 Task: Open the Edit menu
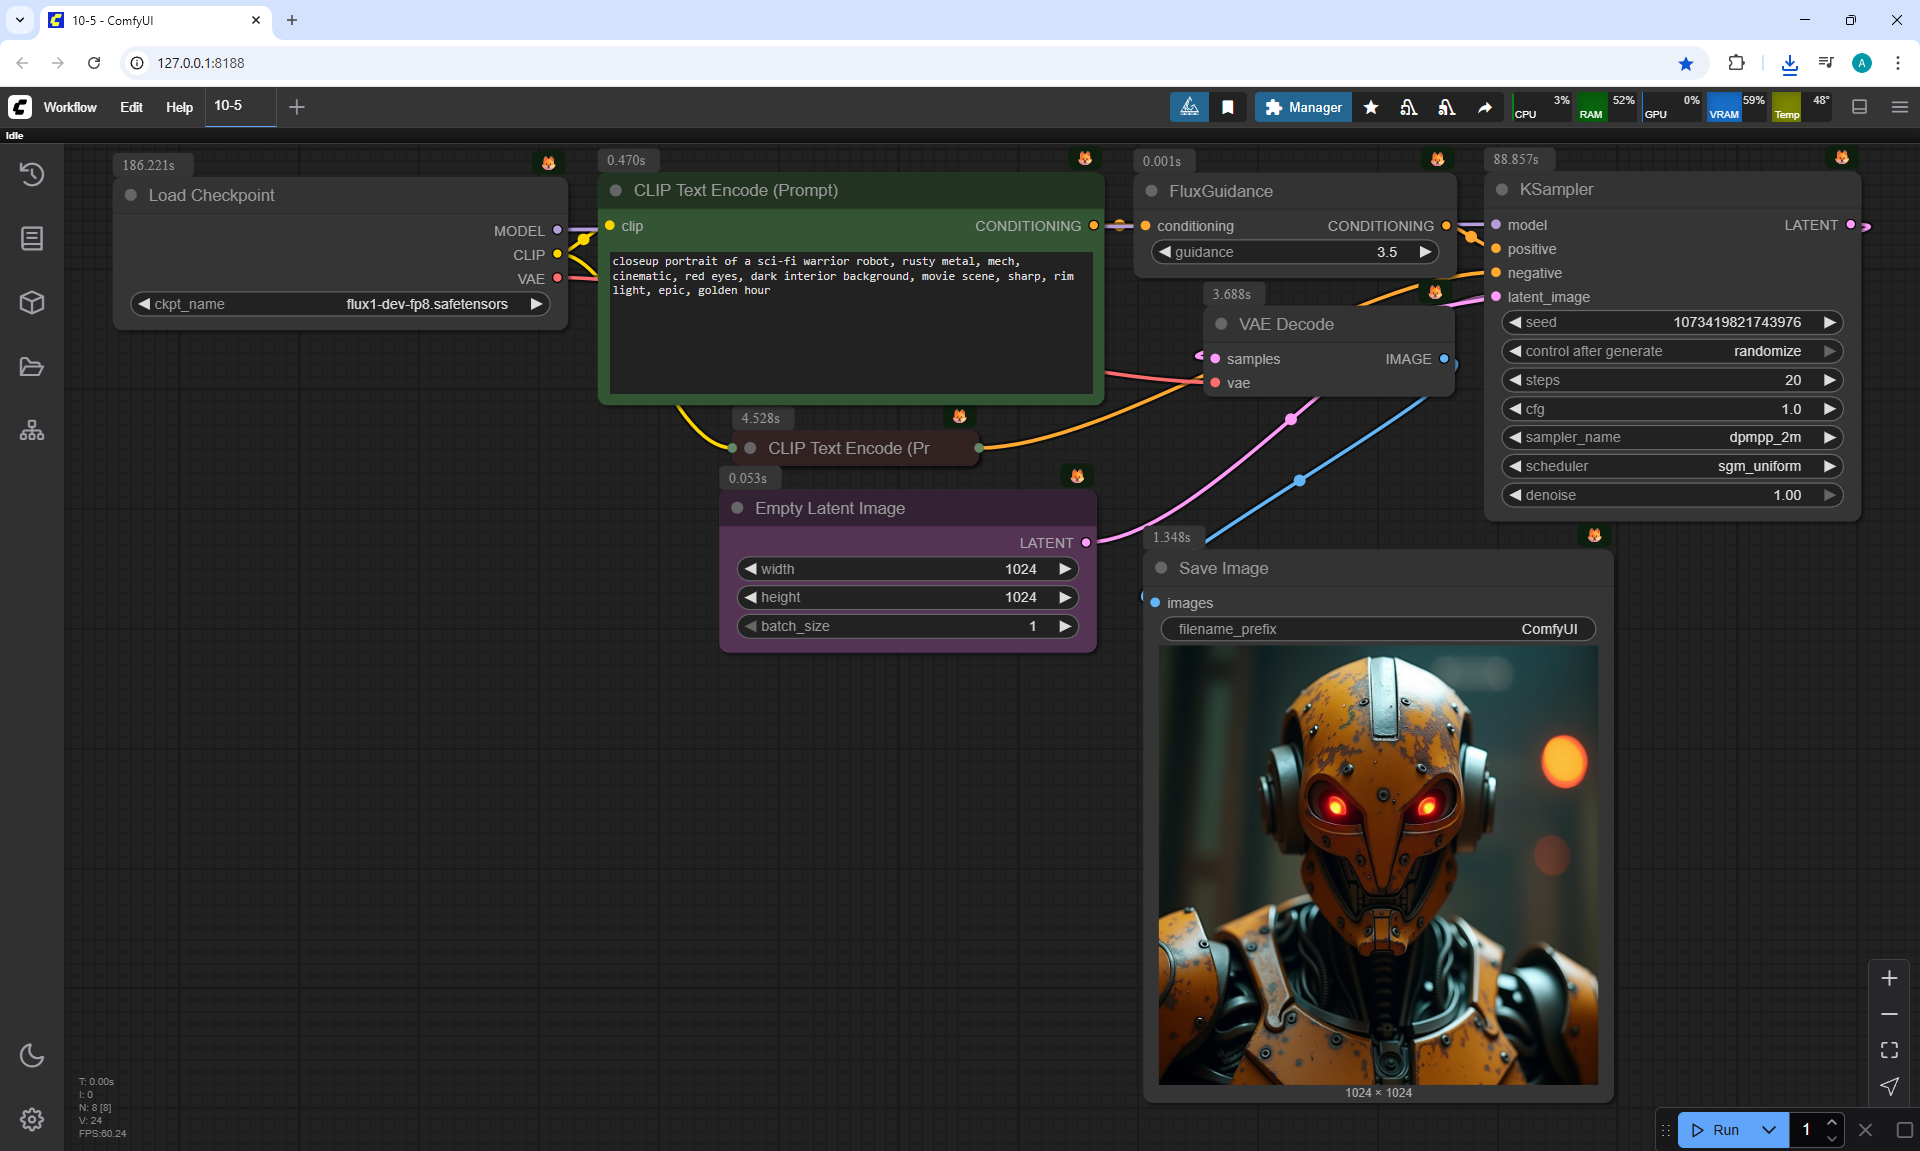click(x=131, y=107)
